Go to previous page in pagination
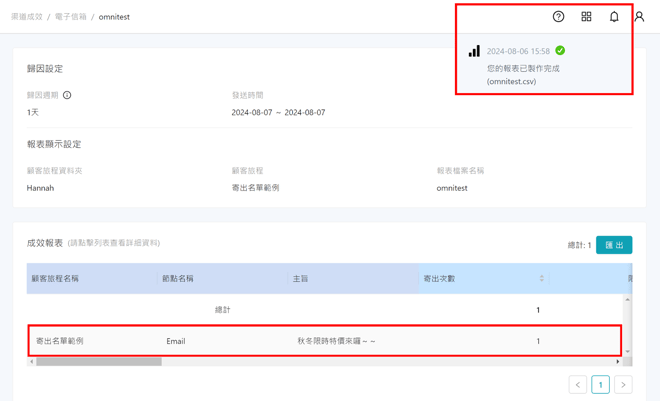 (578, 384)
